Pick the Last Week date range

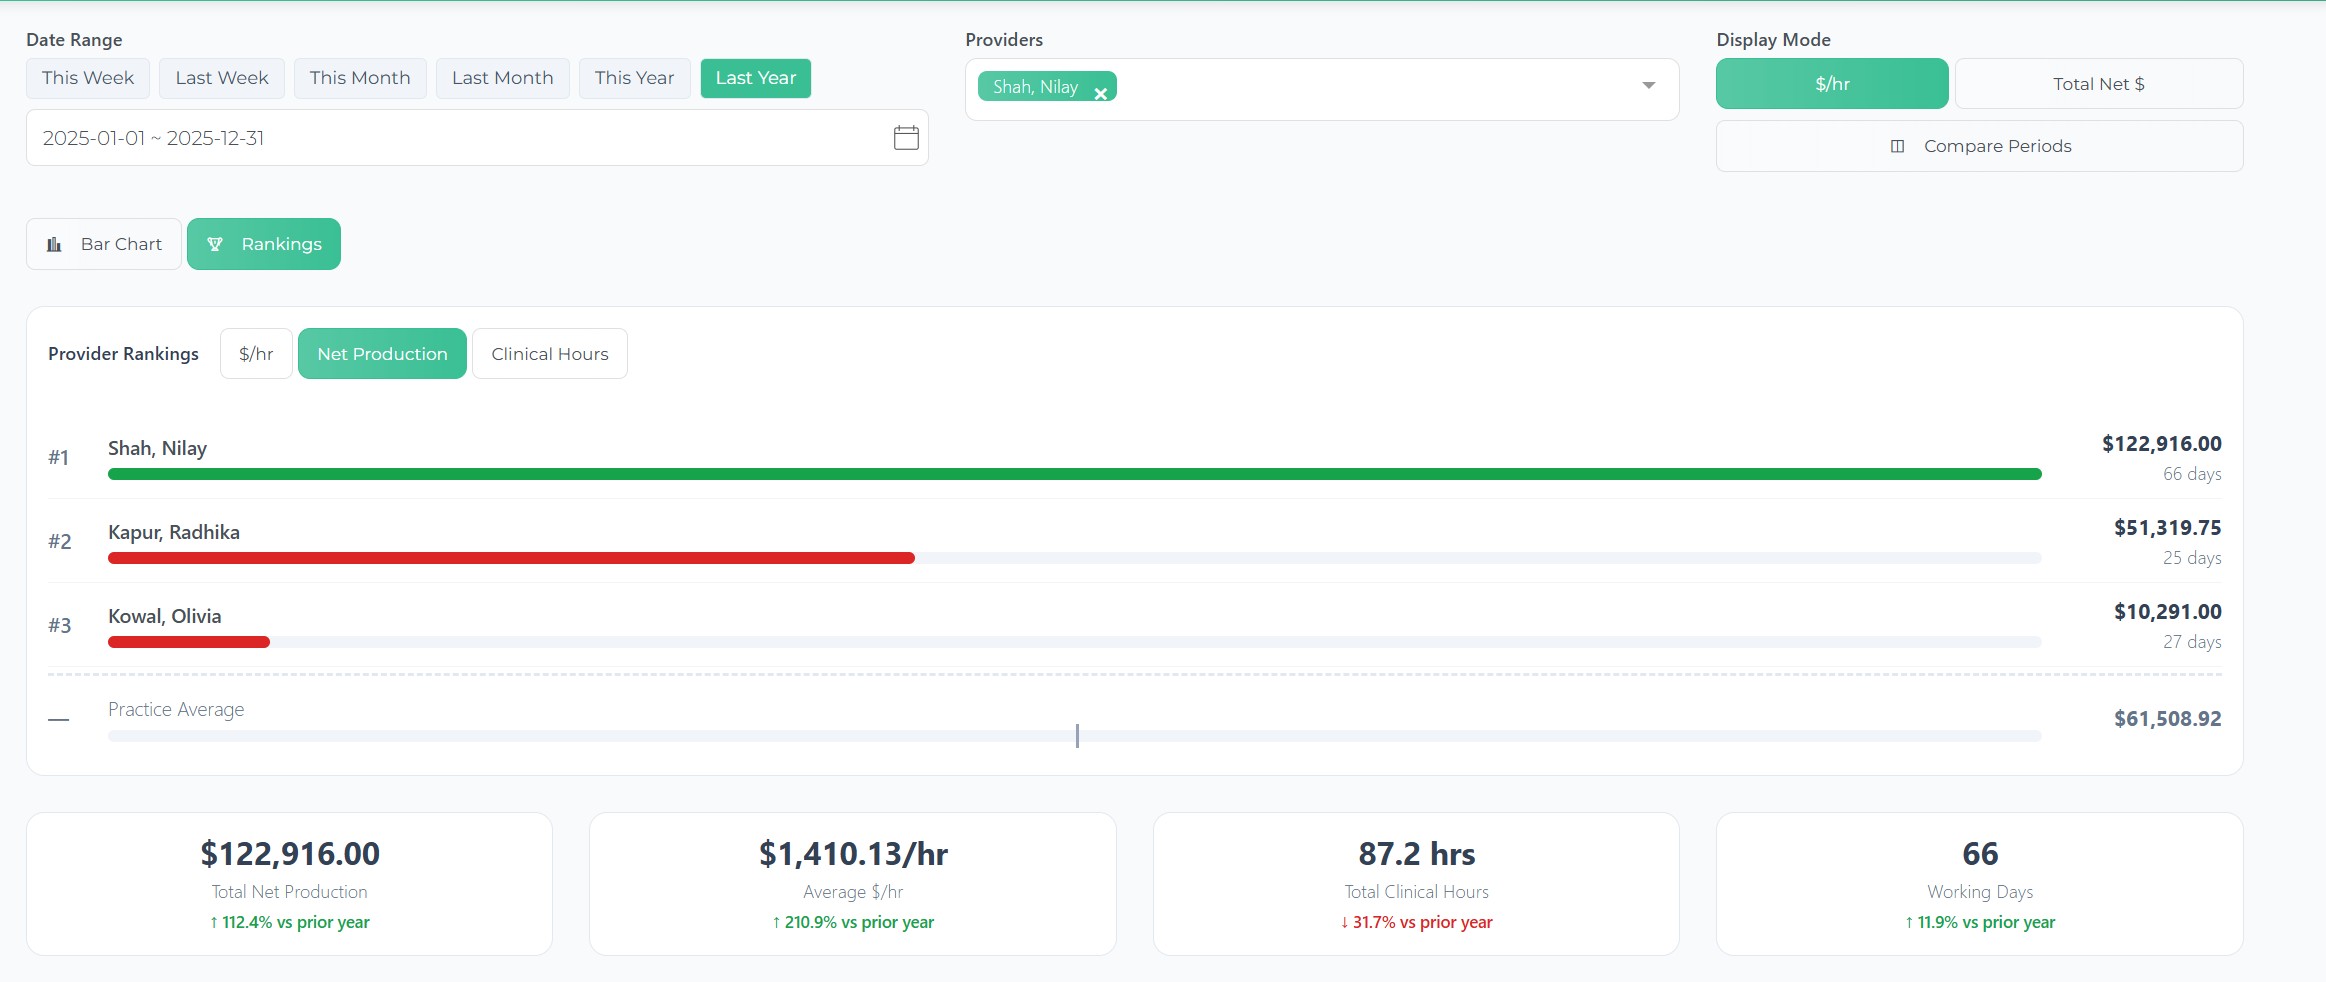(x=222, y=78)
